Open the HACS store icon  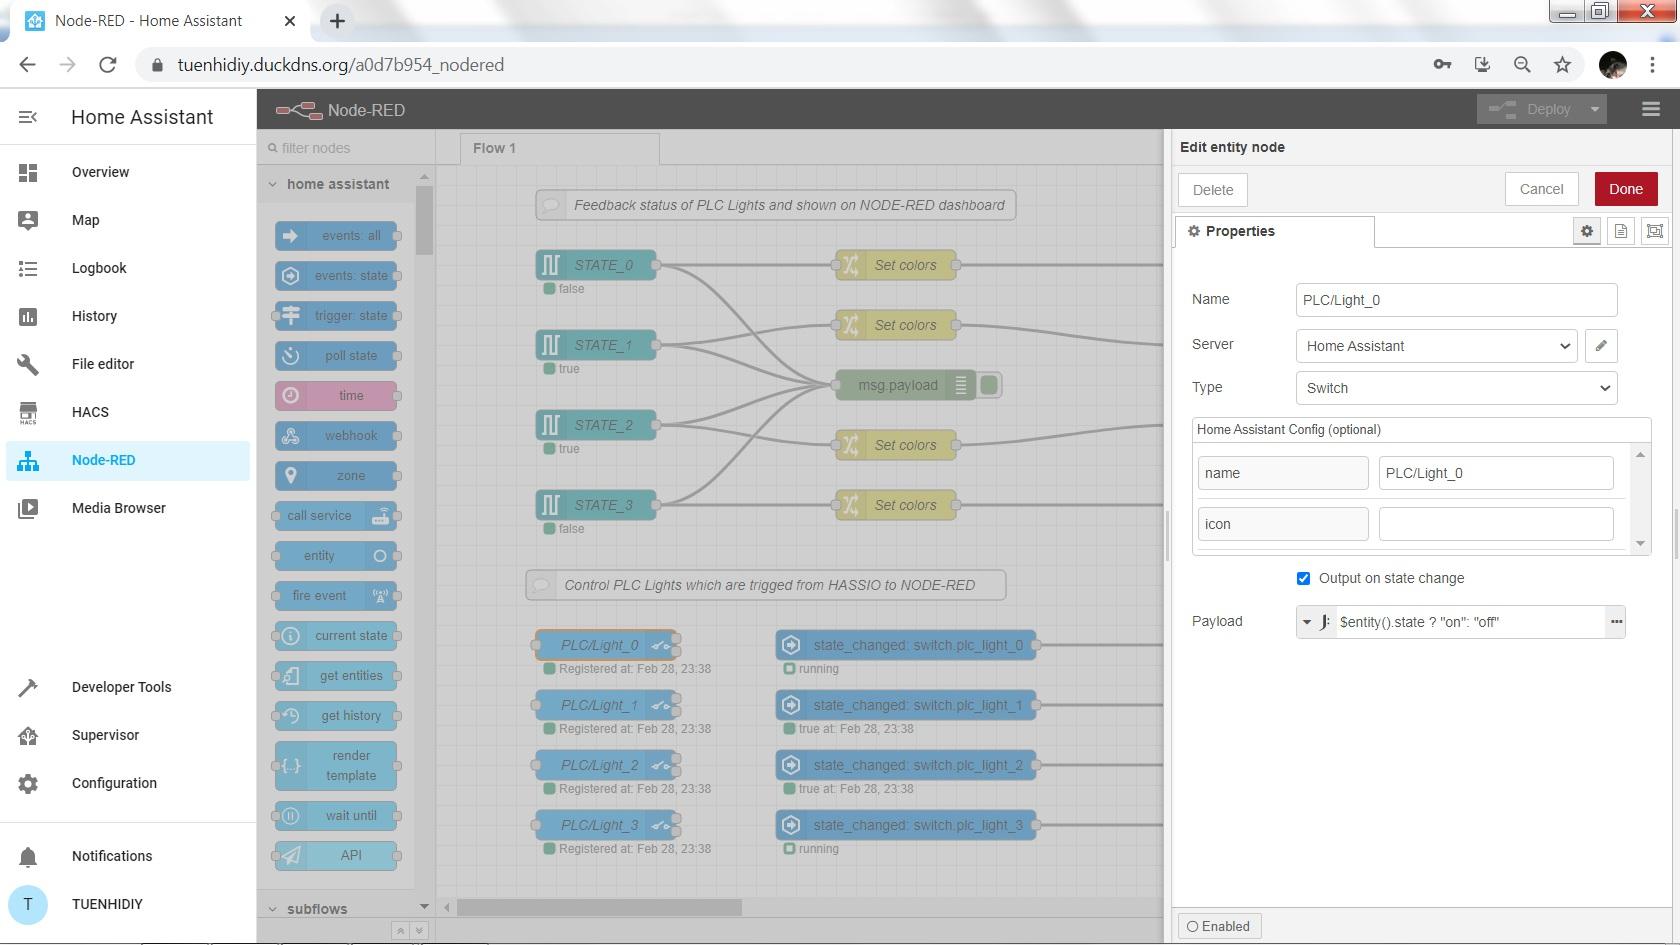[28, 412]
